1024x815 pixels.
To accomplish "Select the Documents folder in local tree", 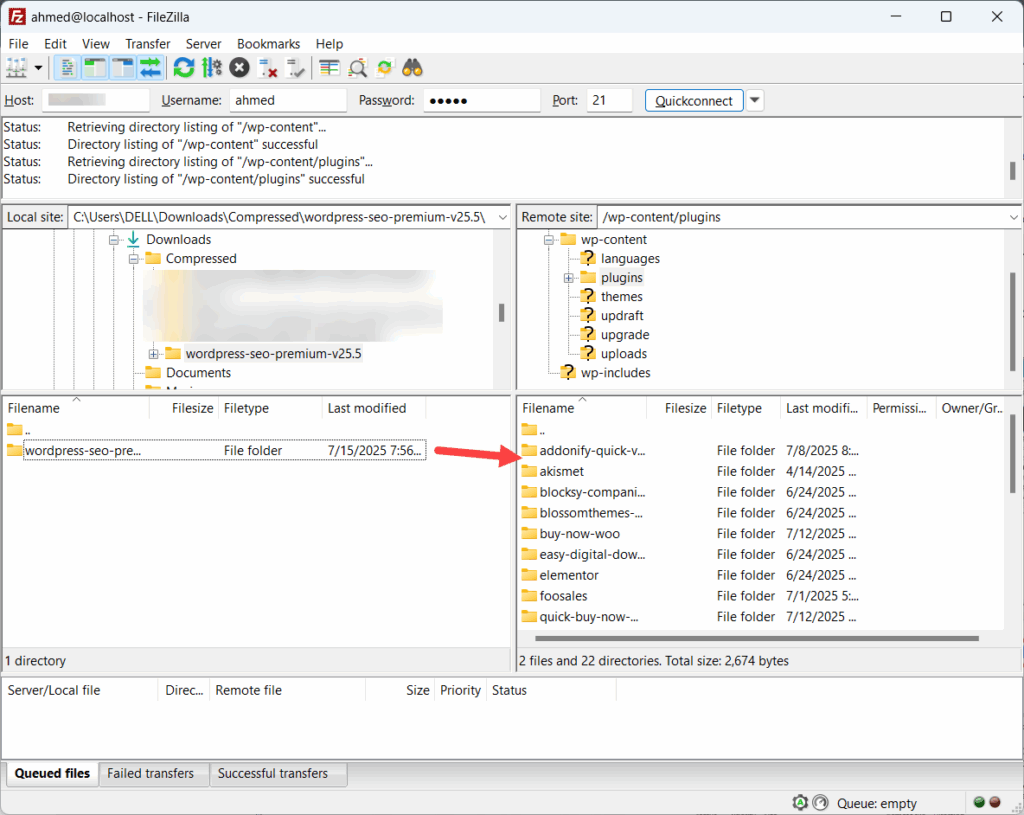I will coord(198,373).
